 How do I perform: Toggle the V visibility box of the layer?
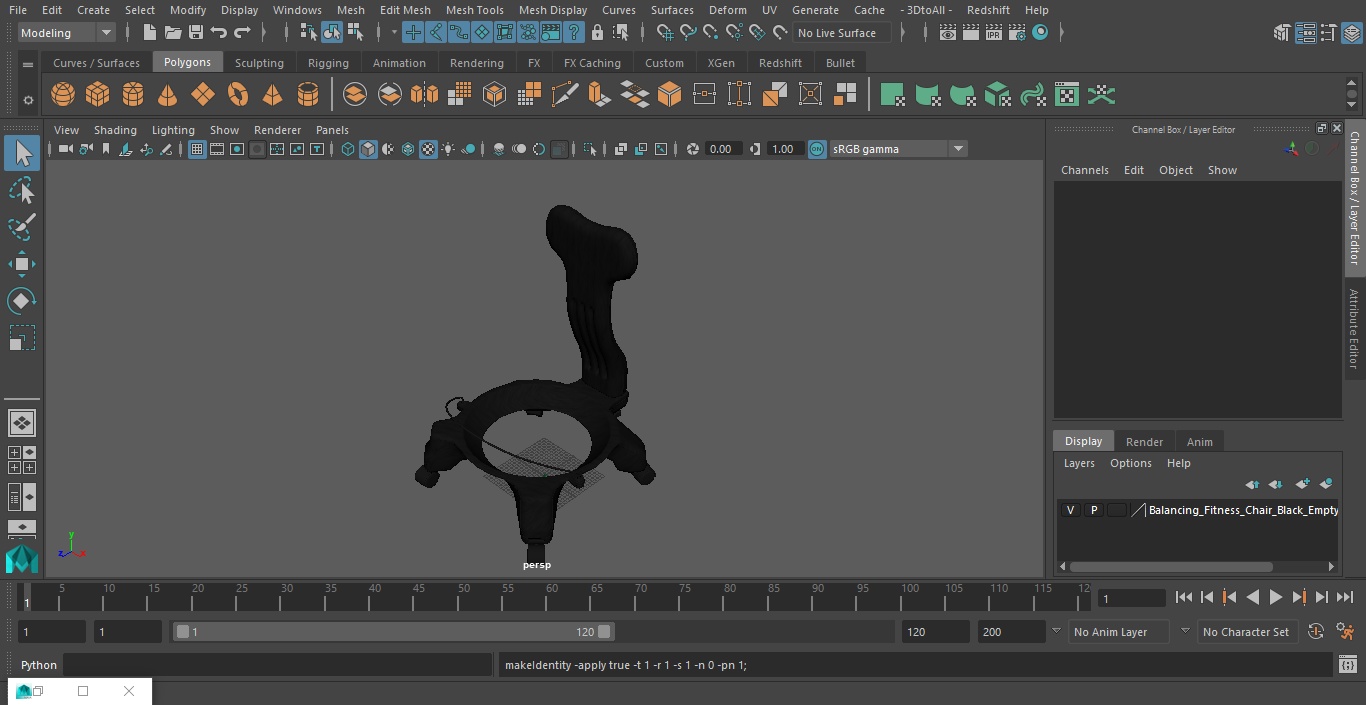[x=1070, y=510]
